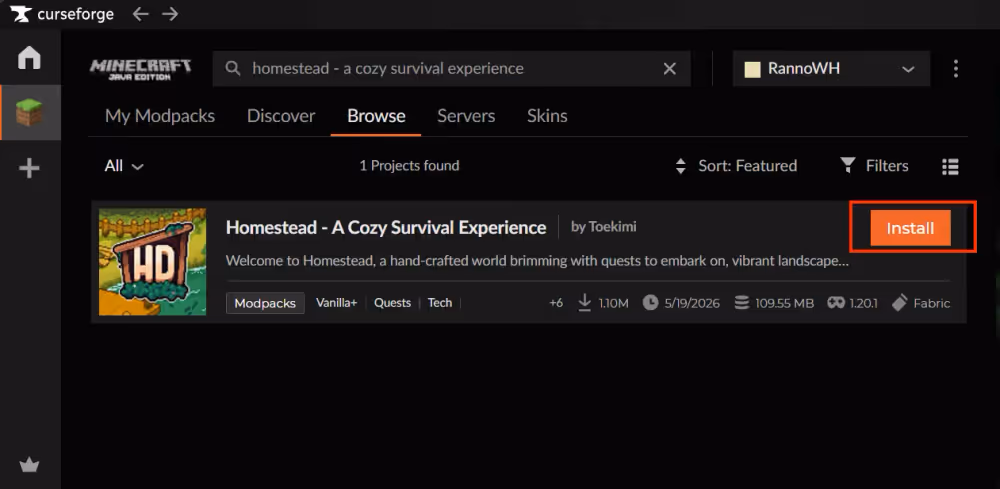Click the Fabric mod loader tag icon

899,303
